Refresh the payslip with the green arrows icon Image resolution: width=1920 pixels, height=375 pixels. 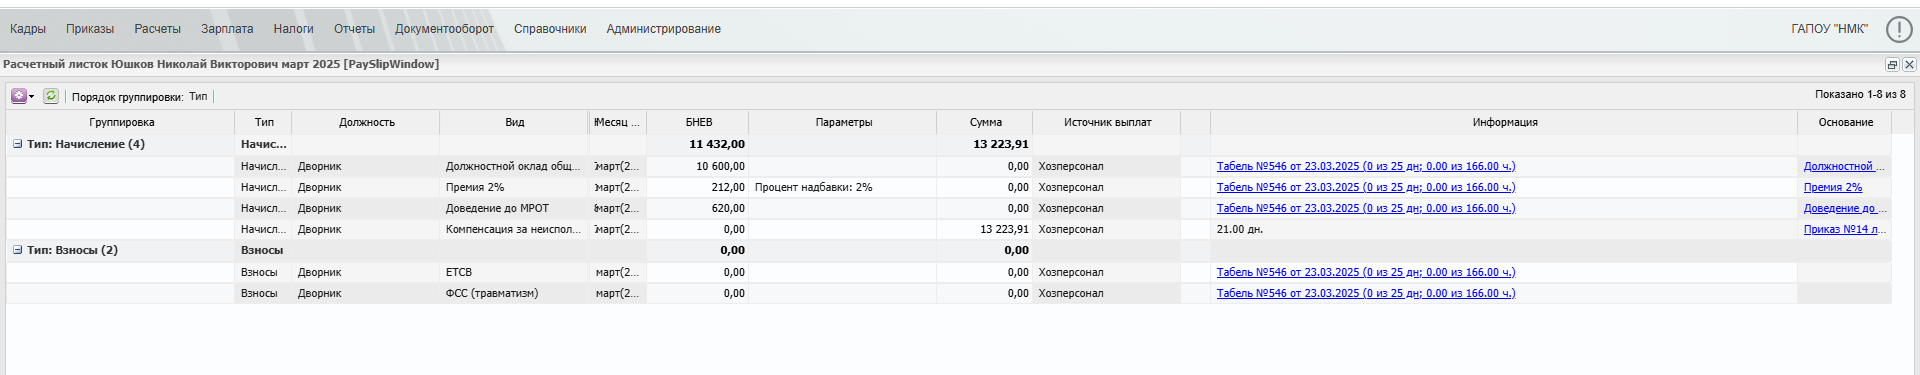pos(50,96)
